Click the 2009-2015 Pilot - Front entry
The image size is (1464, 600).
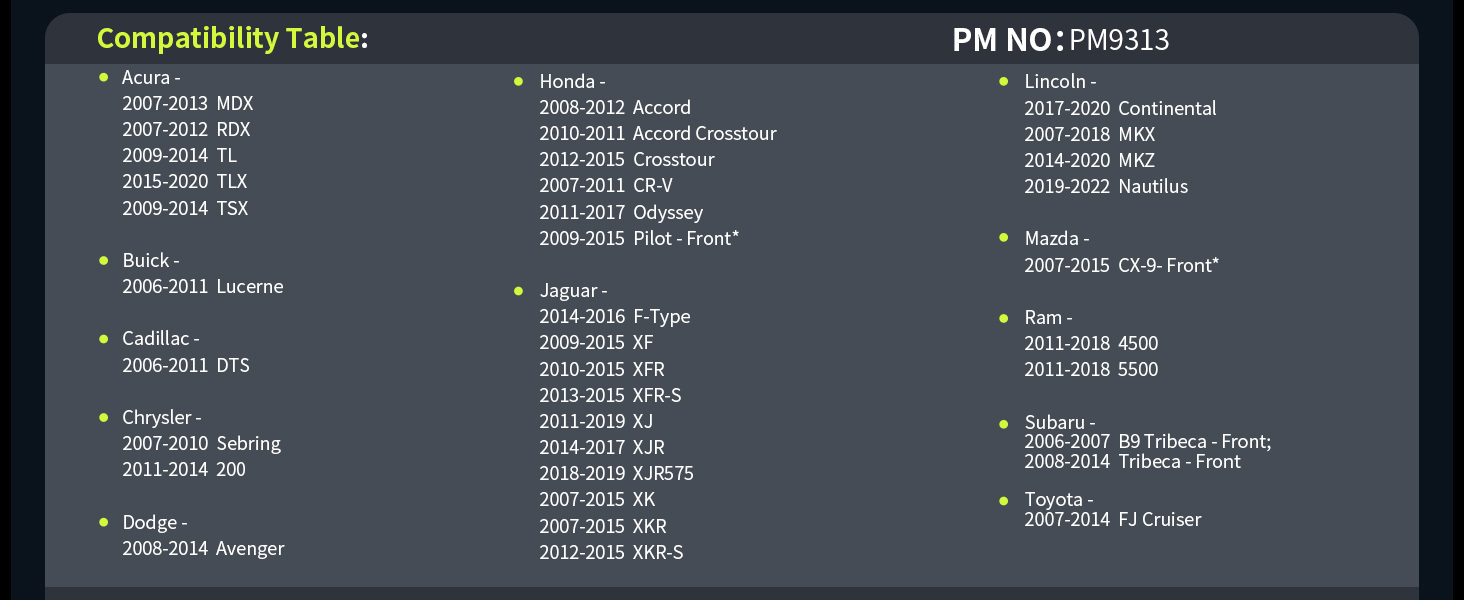[x=639, y=239]
